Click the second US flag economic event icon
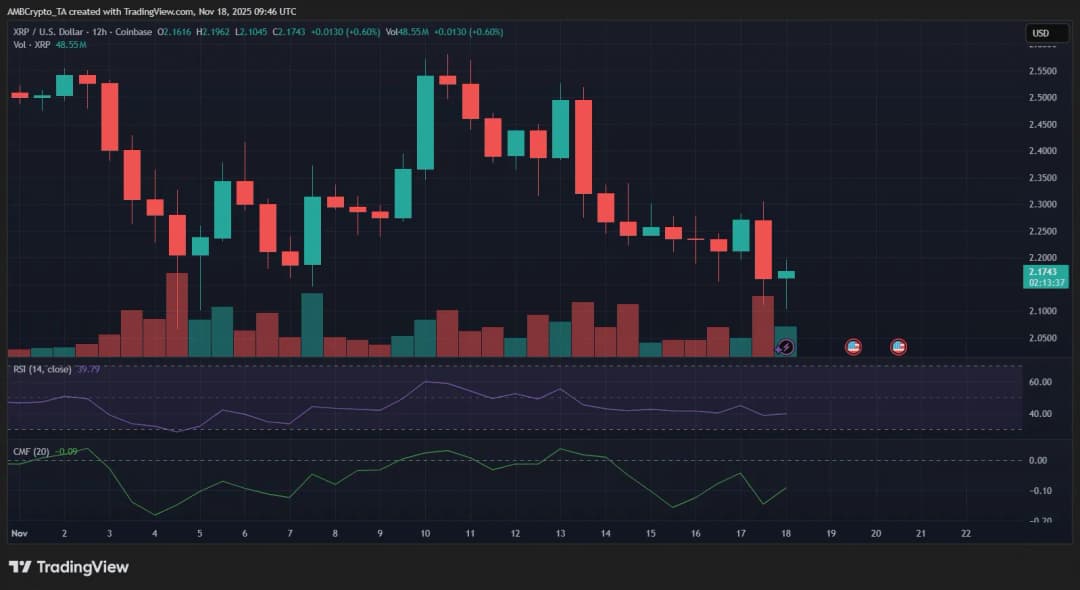Image resolution: width=1080 pixels, height=590 pixels. pyautogui.click(x=898, y=347)
